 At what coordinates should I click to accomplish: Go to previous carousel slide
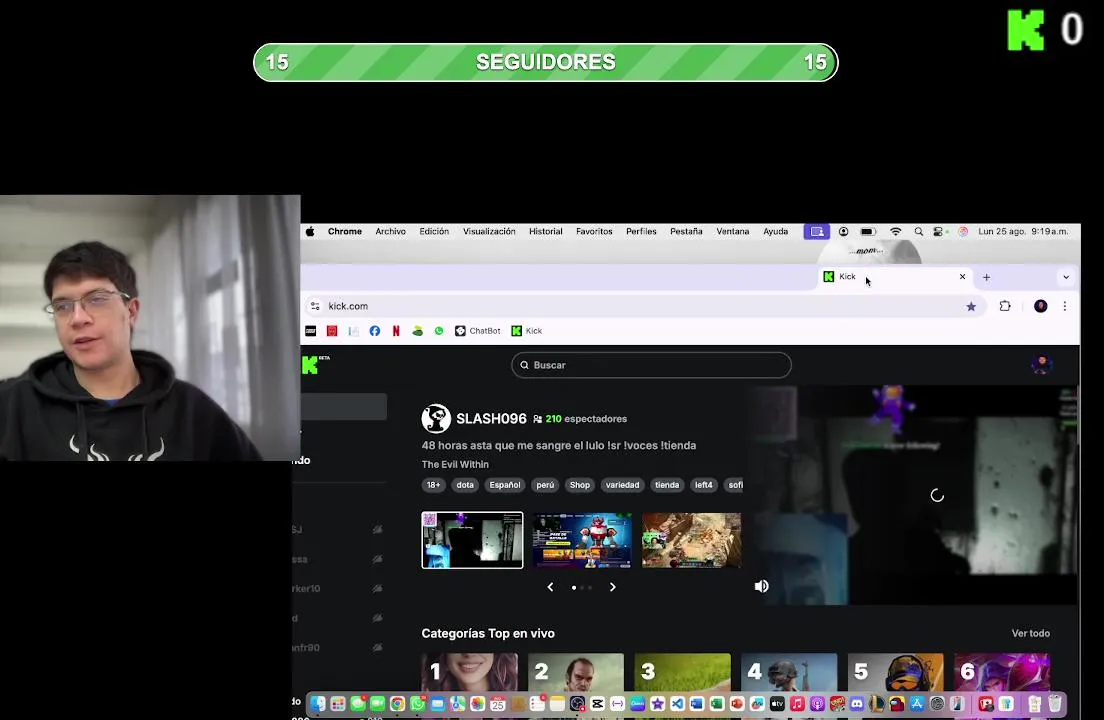[550, 587]
